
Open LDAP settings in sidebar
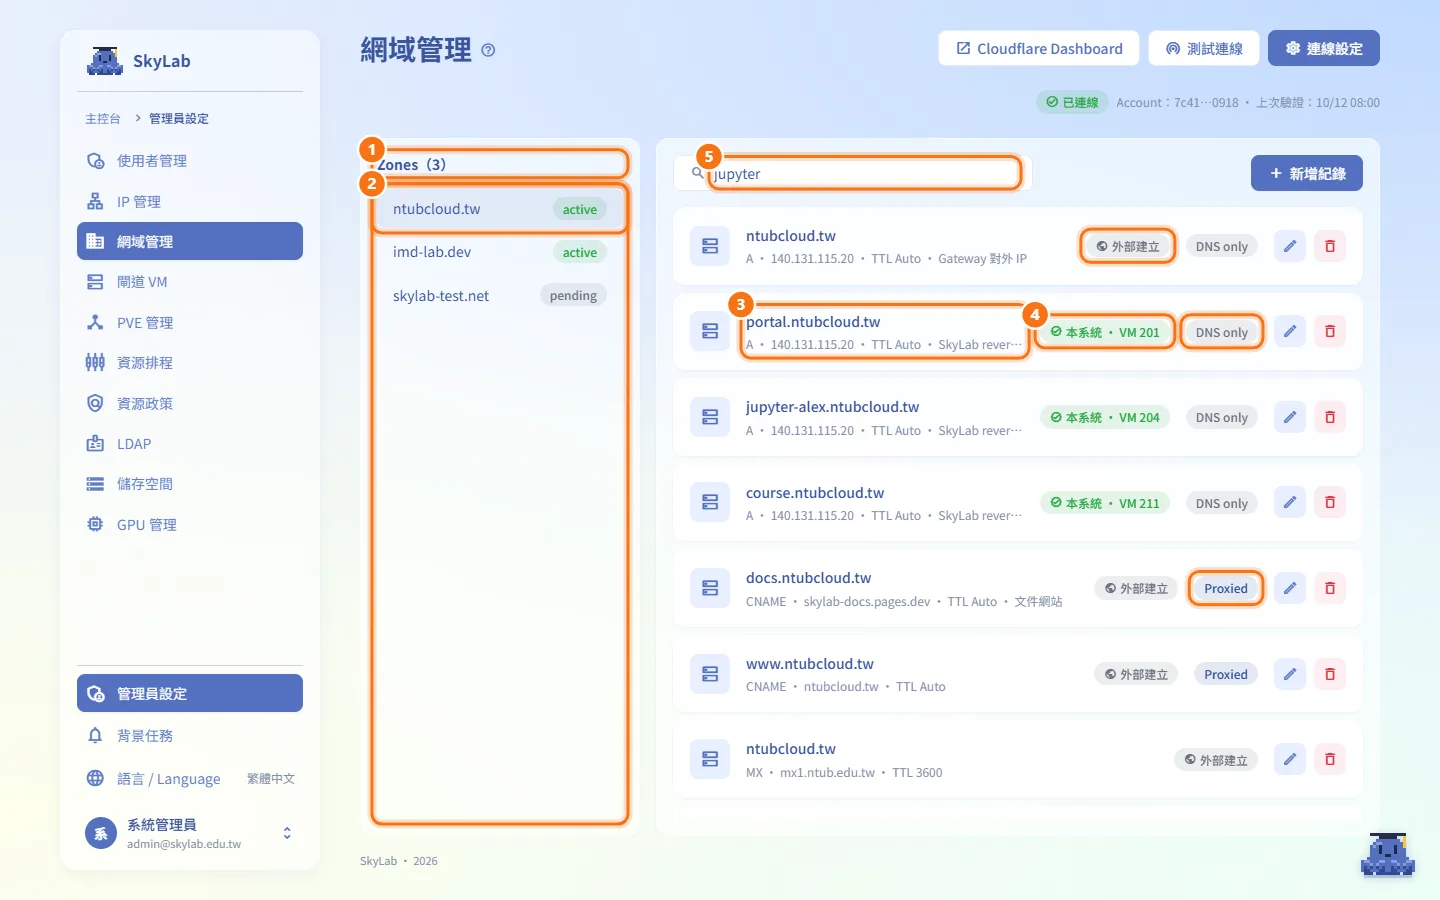click(190, 443)
